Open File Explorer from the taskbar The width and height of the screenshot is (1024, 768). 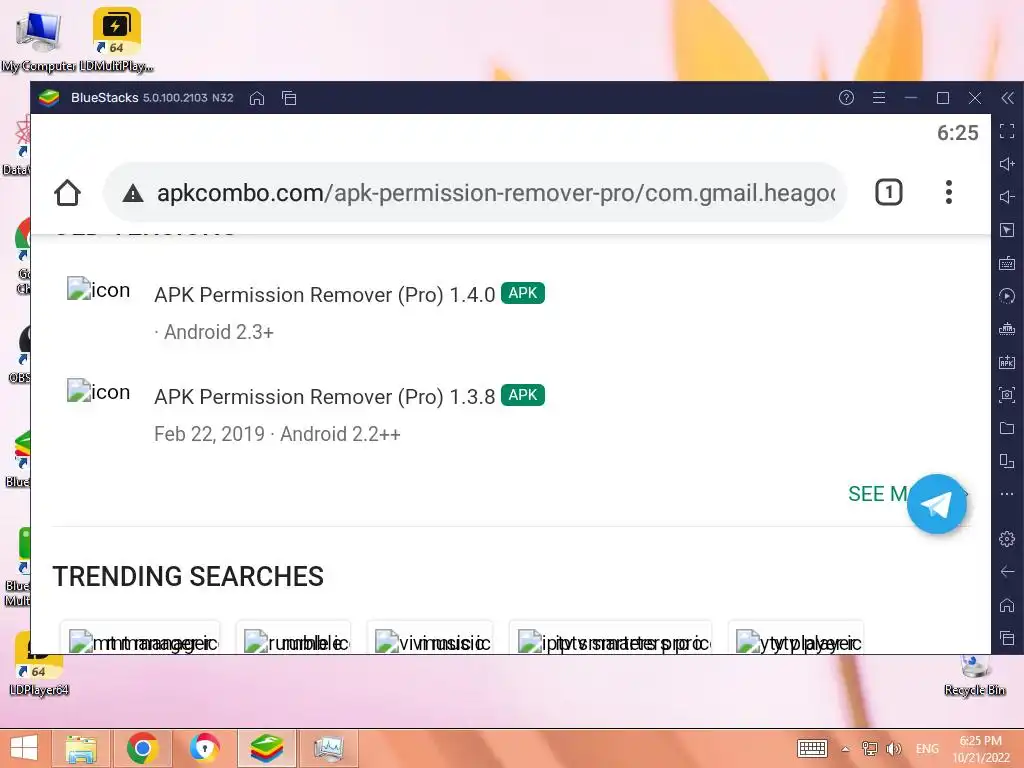click(x=82, y=748)
